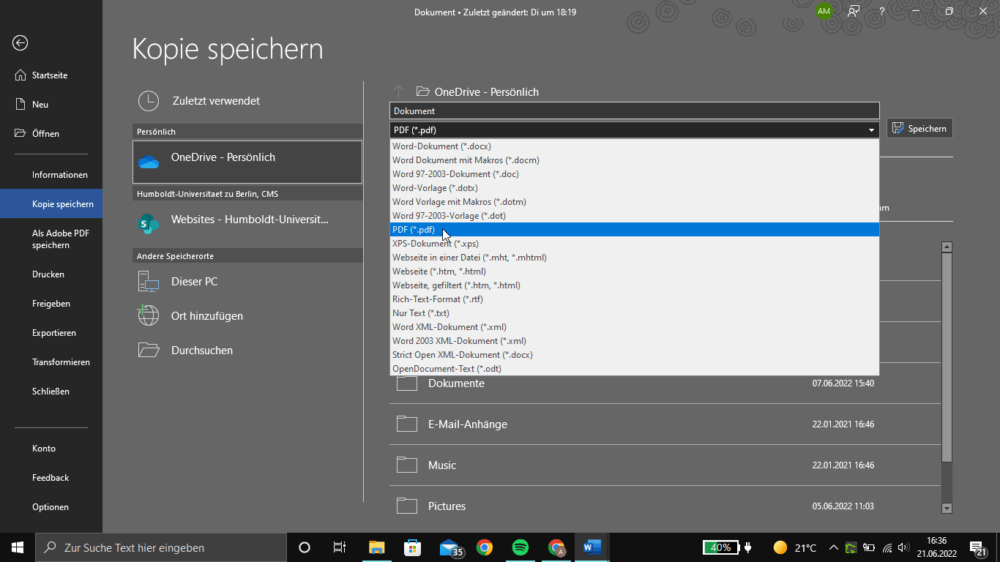The image size is (1000, 562).
Task: Open Mail app with 35 badge
Action: [x=450, y=548]
